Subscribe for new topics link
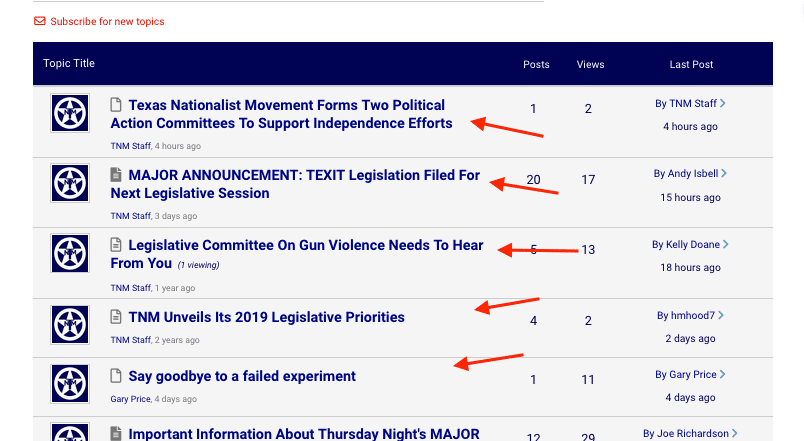This screenshot has height=441, width=804. (x=107, y=22)
